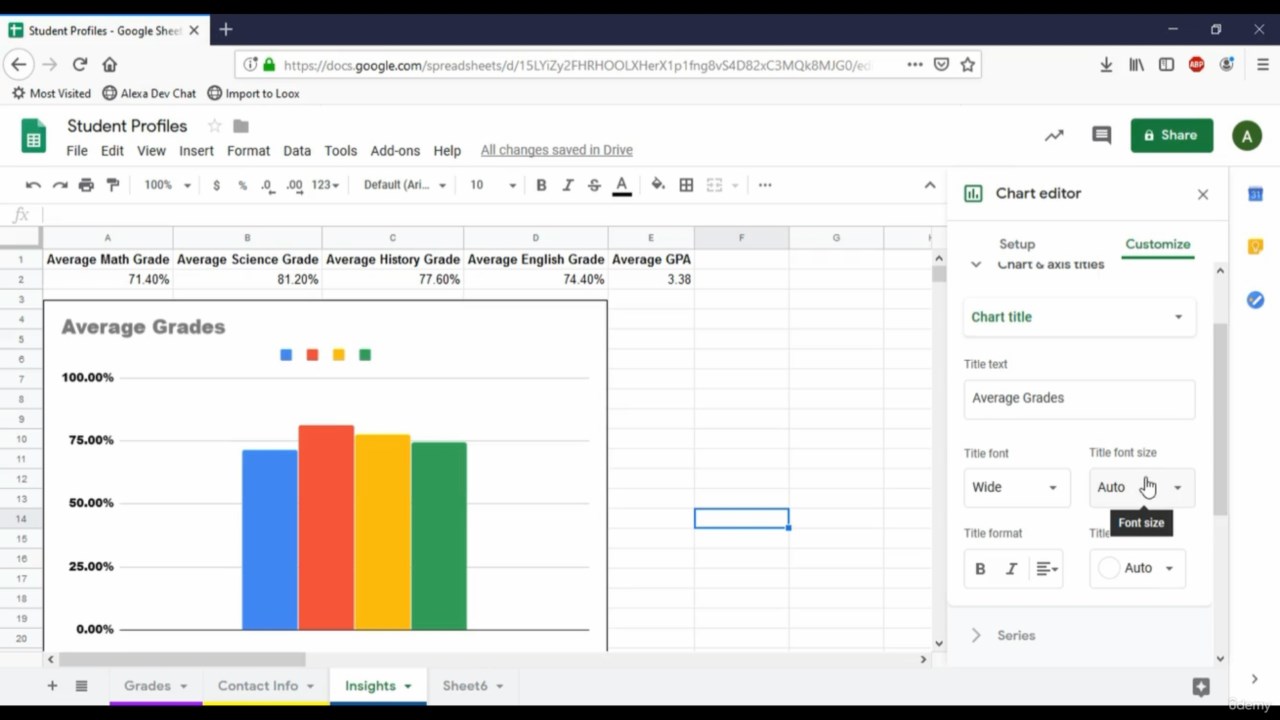Open the toolbar text color picker

pos(622,185)
